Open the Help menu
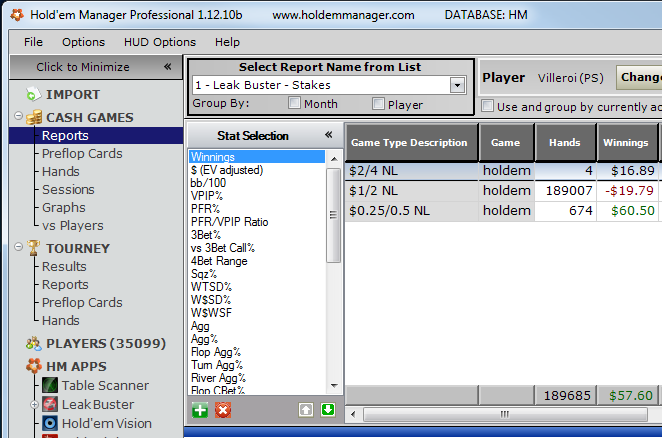Screen dimensions: 662x438 click(227, 42)
